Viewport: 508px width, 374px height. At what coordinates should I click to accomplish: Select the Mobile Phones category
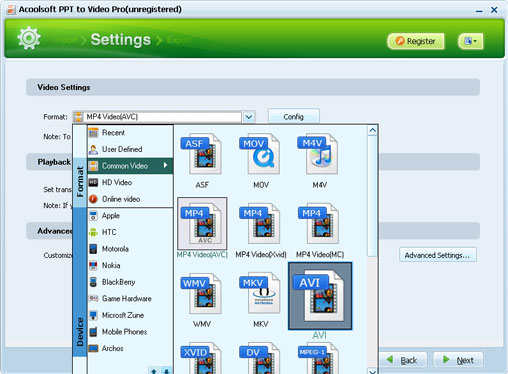130,332
